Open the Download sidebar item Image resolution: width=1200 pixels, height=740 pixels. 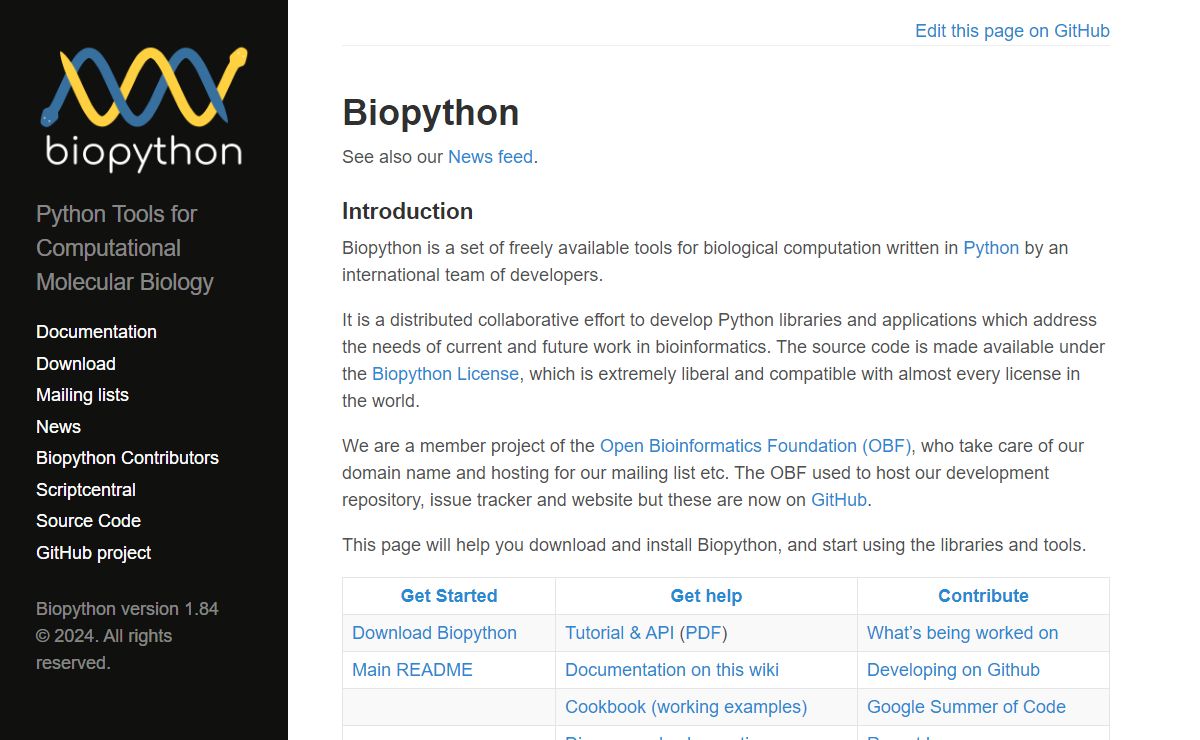point(76,364)
